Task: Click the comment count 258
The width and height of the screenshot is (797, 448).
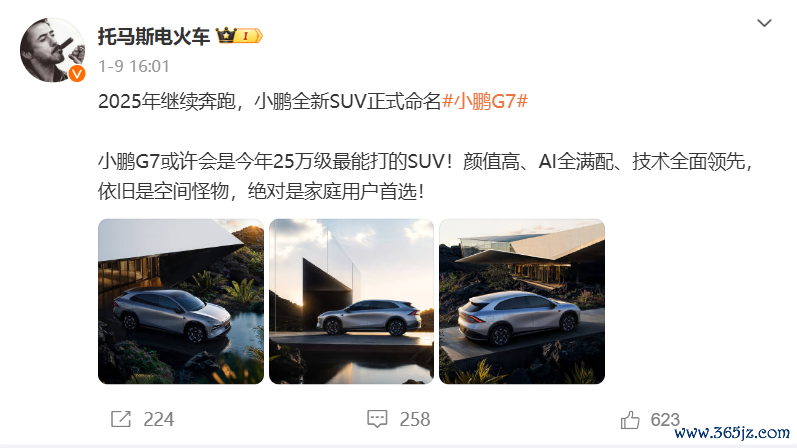Action: tap(415, 420)
